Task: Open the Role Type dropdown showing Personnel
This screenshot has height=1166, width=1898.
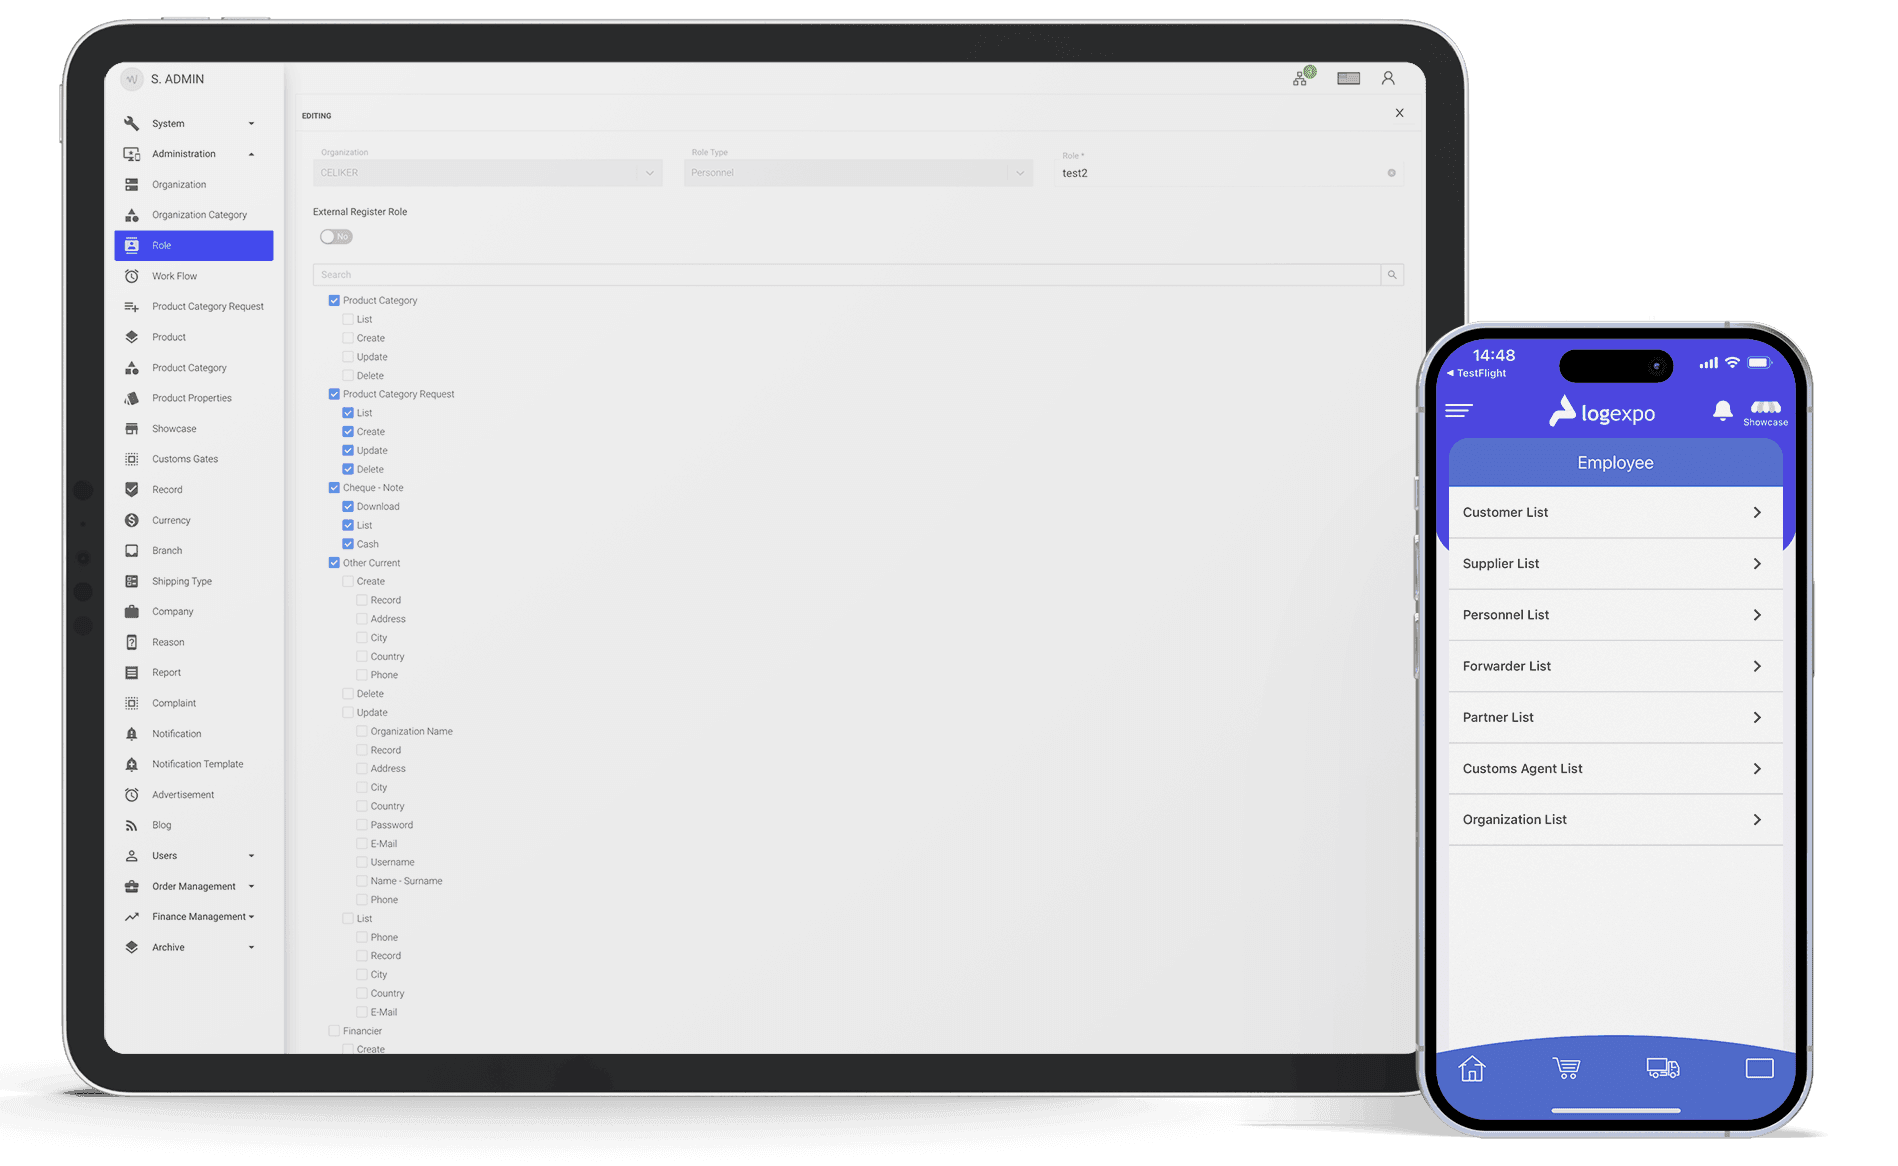Action: point(858,173)
